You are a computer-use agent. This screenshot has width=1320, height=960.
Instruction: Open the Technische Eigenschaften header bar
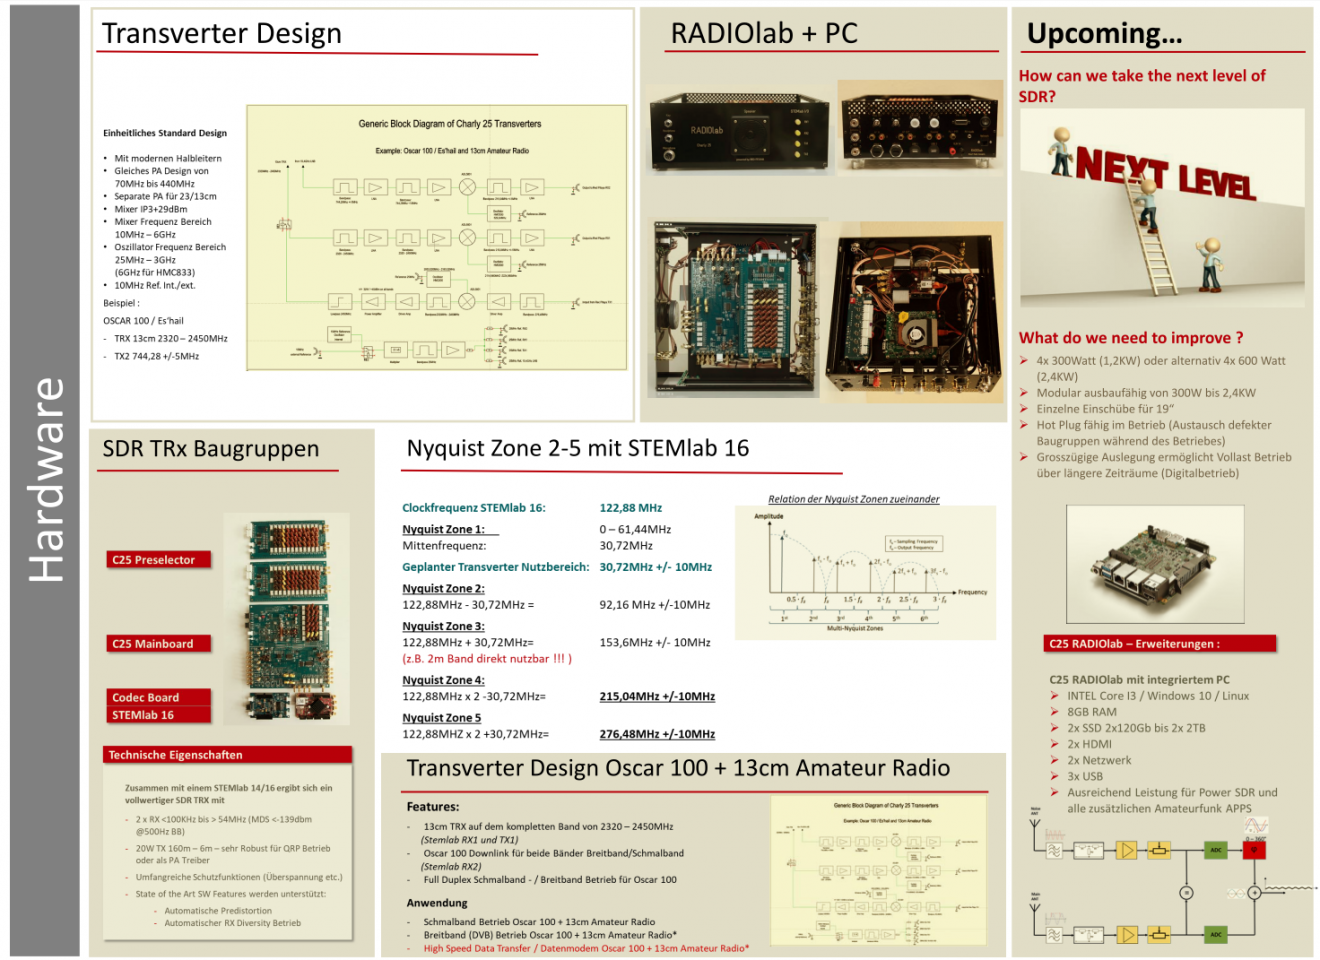[x=228, y=755]
